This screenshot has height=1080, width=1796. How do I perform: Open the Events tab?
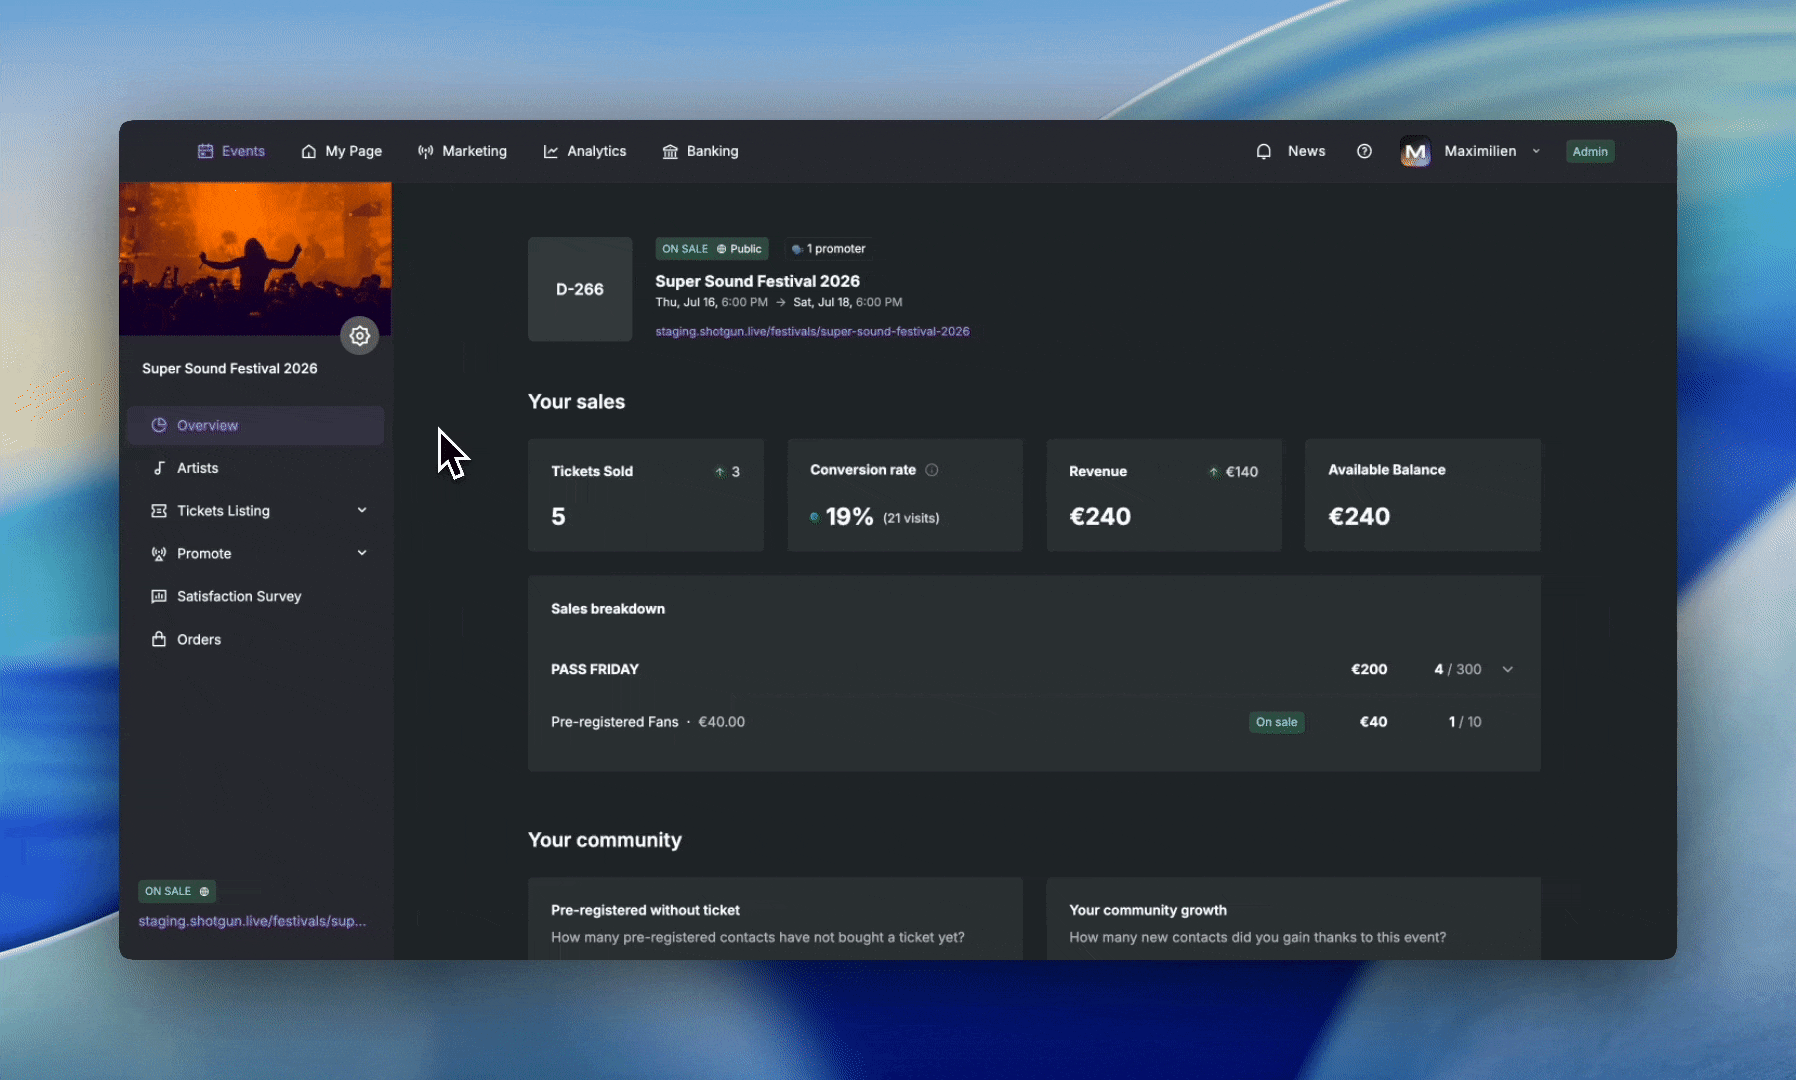tap(231, 151)
